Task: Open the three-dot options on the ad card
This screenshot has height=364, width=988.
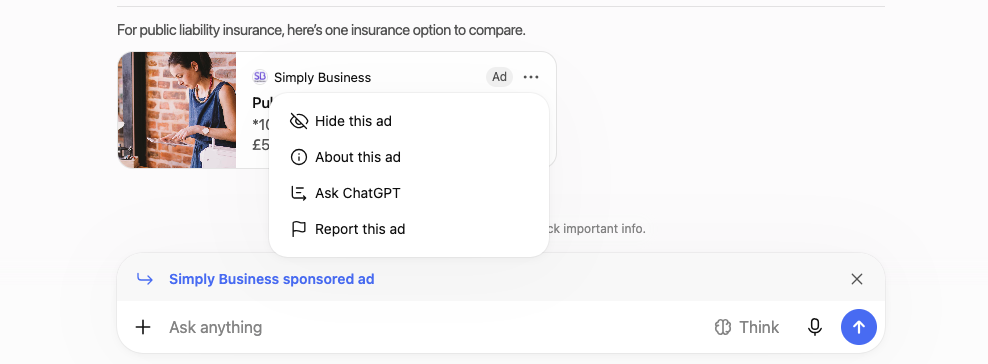Action: [x=531, y=77]
